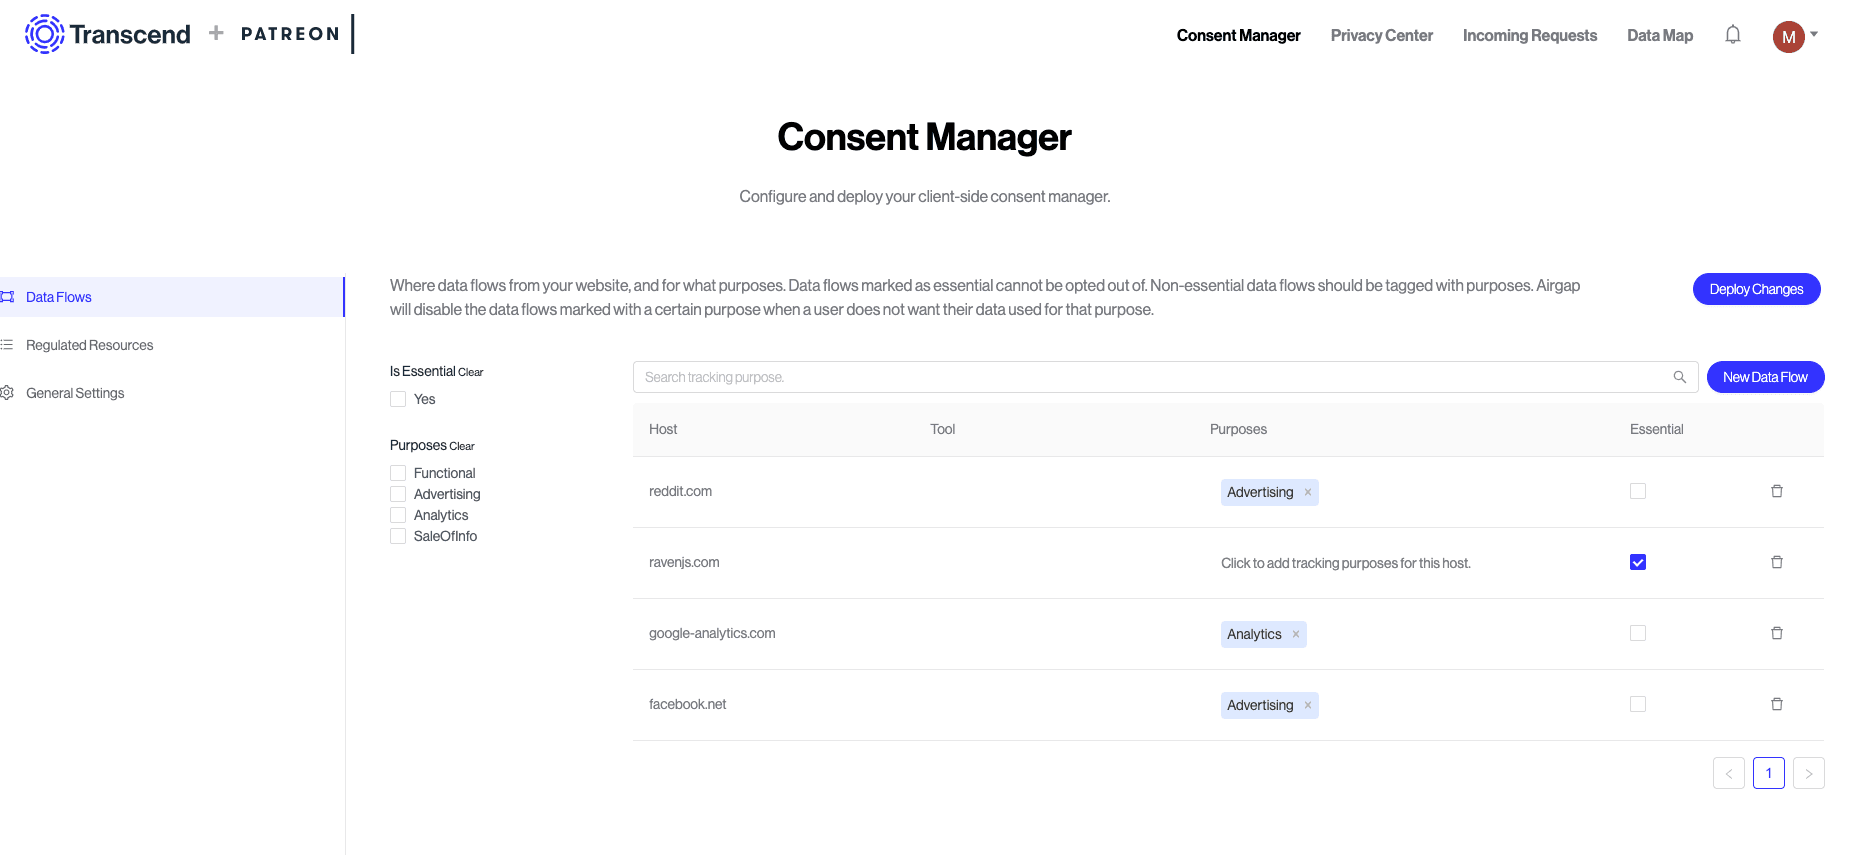Go to next page of results
Screen dimensions: 1865x855
pyautogui.click(x=1808, y=773)
